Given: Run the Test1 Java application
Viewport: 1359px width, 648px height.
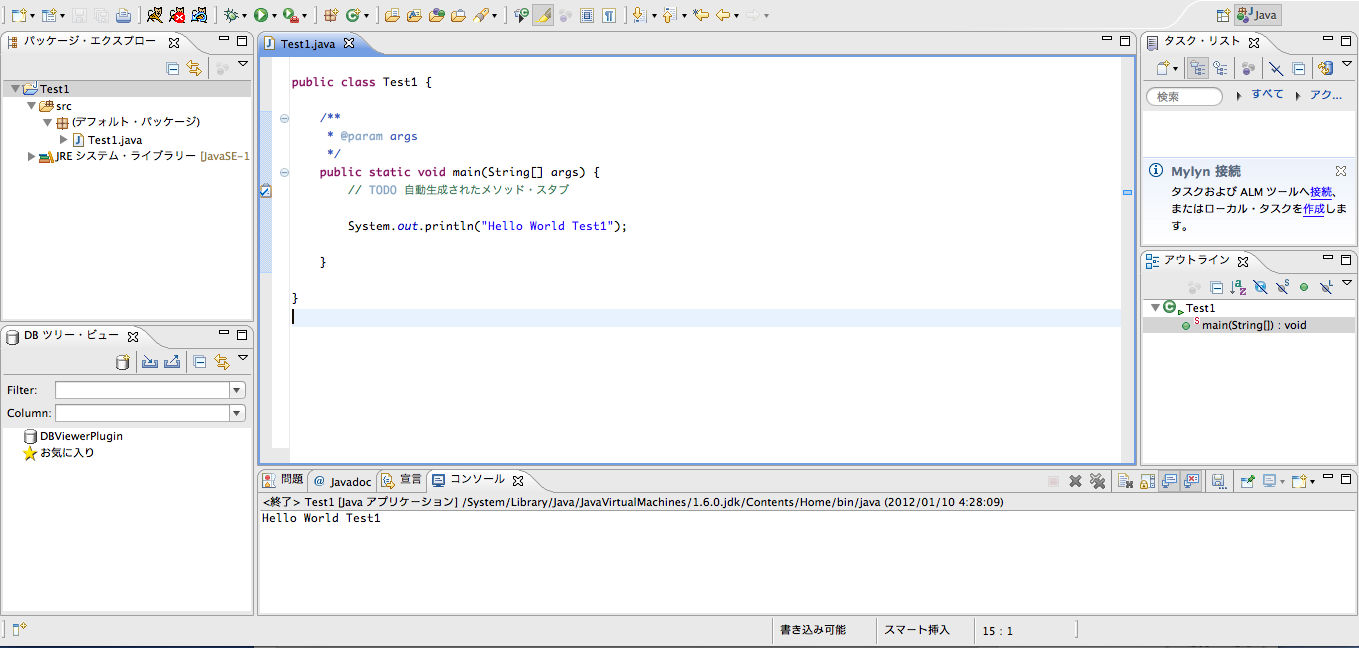Looking at the screenshot, I should click(x=261, y=15).
